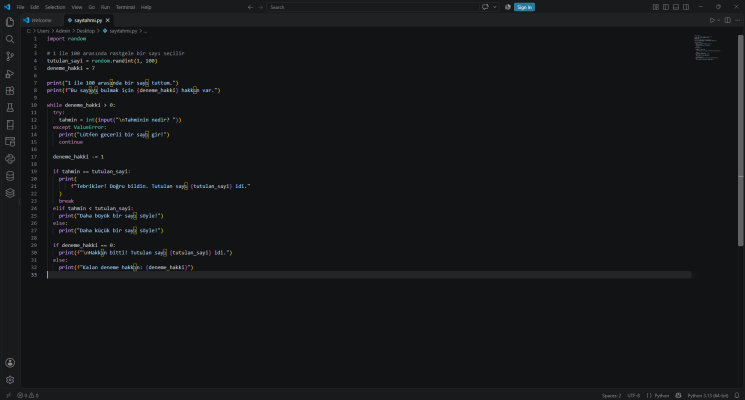Open the File menu
Image resolution: width=745 pixels, height=400 pixels.
(x=20, y=7)
